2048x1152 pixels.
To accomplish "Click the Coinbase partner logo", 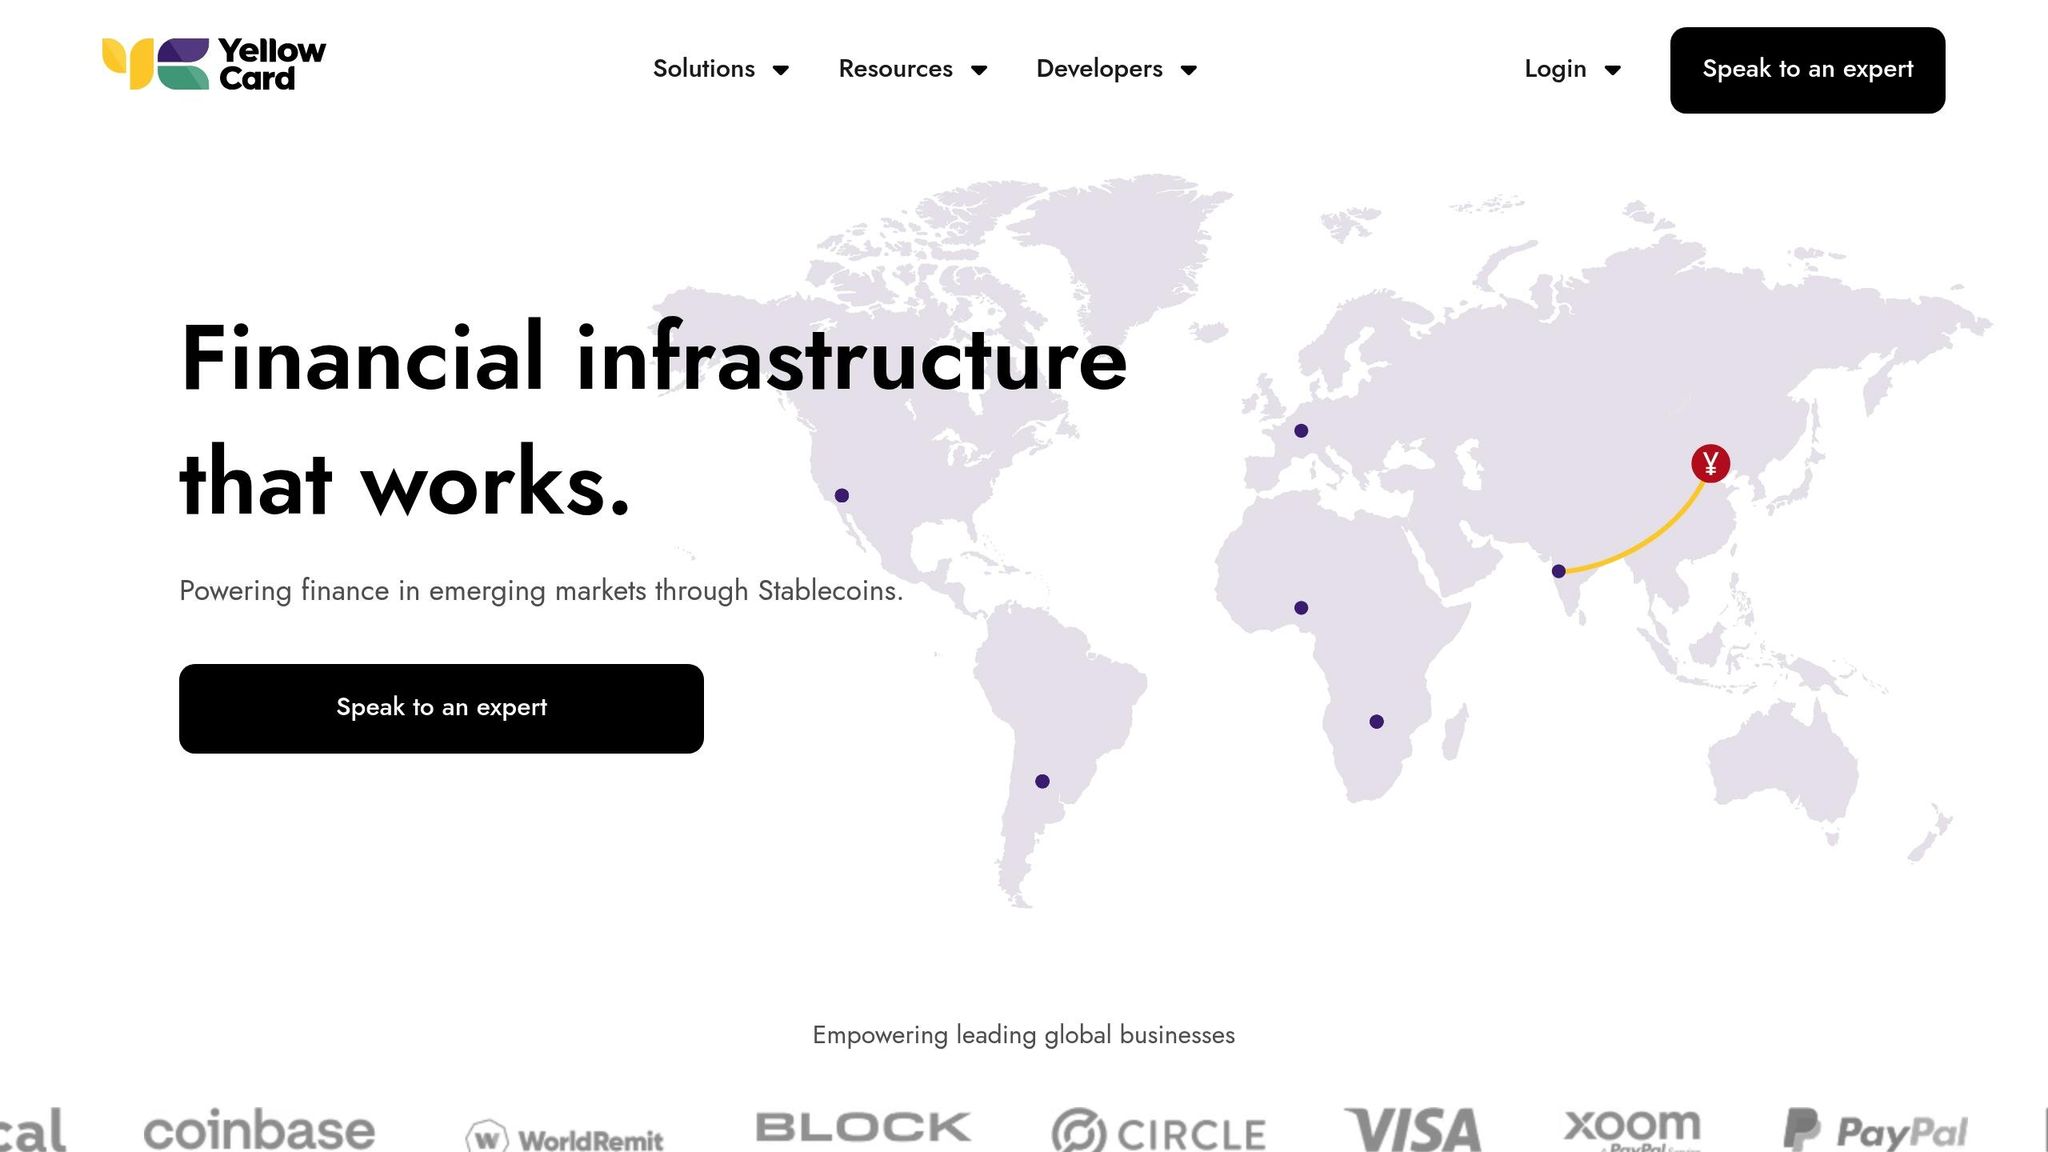I will (x=259, y=1130).
